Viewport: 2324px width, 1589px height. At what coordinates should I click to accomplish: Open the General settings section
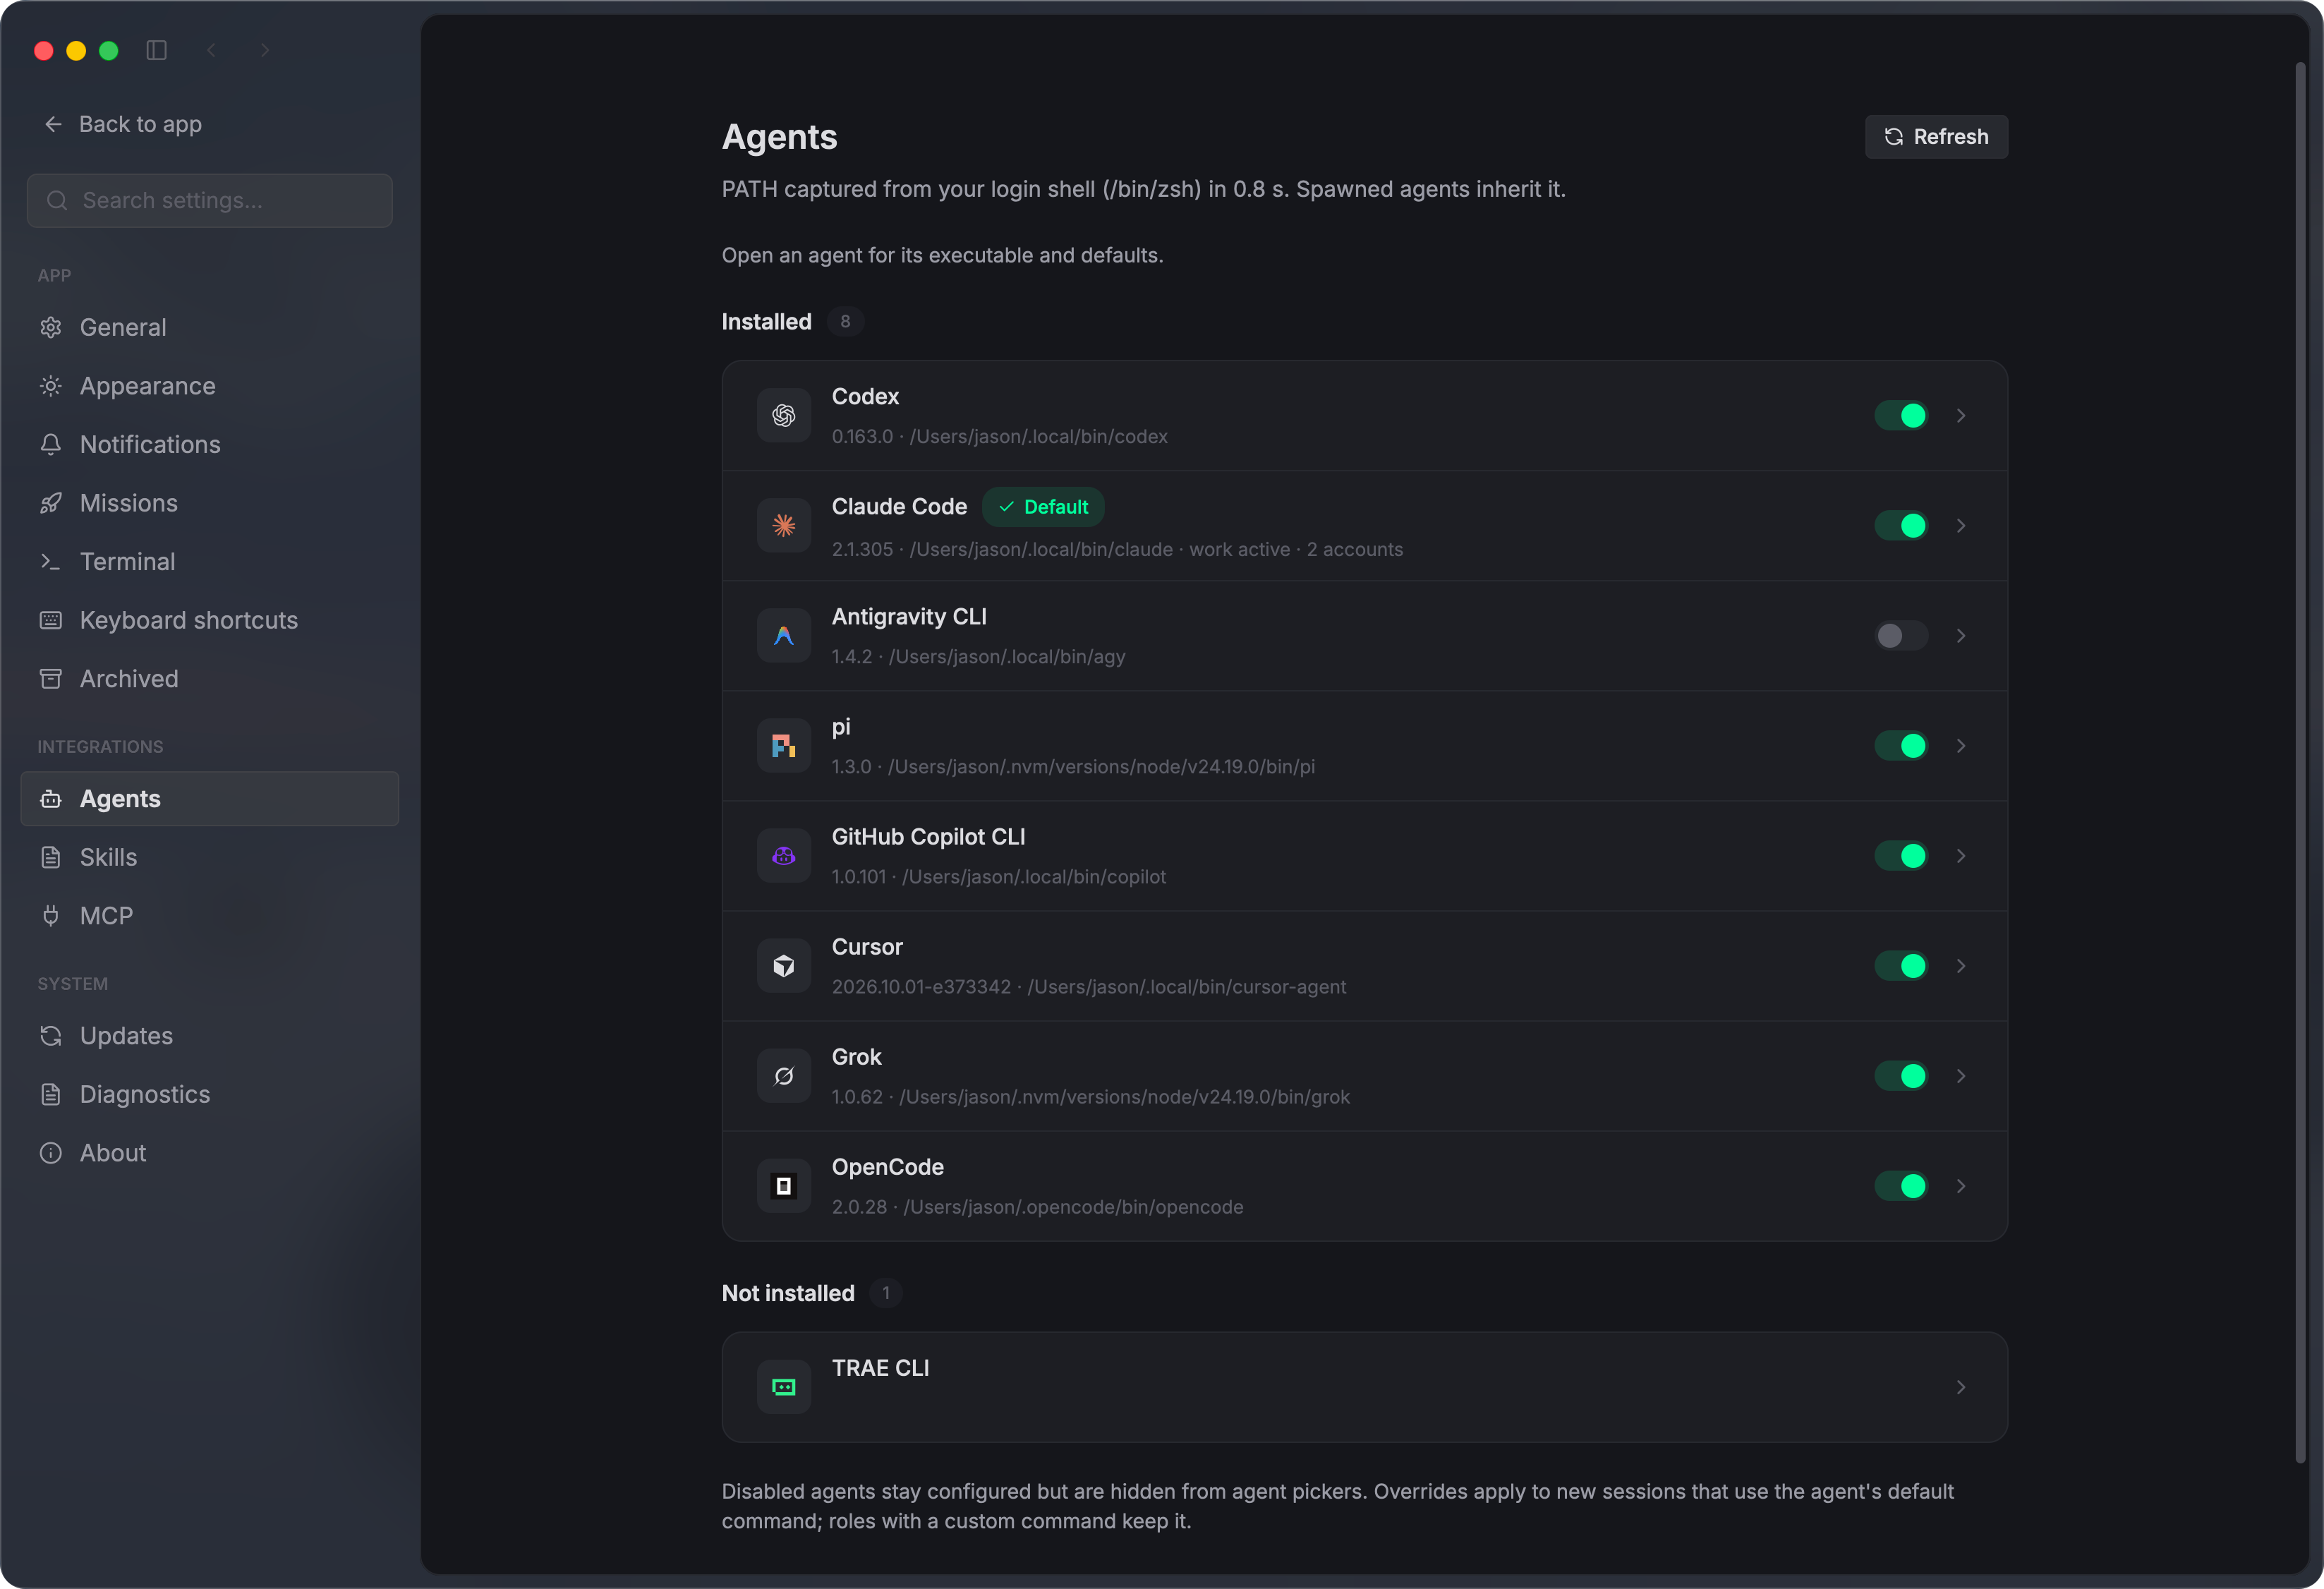[209, 327]
